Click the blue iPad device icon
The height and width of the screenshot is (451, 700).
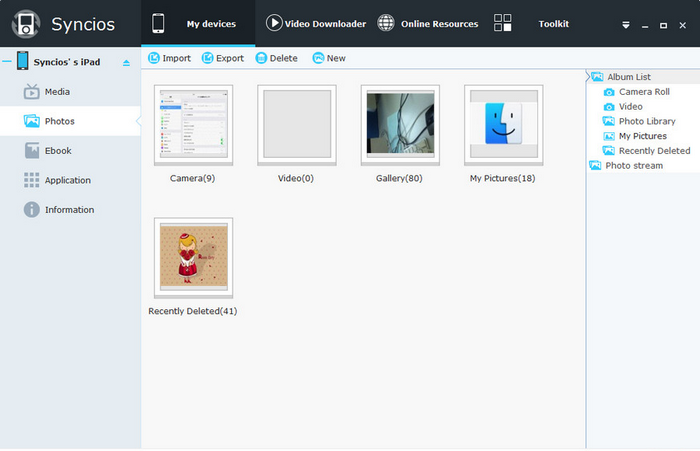point(22,61)
